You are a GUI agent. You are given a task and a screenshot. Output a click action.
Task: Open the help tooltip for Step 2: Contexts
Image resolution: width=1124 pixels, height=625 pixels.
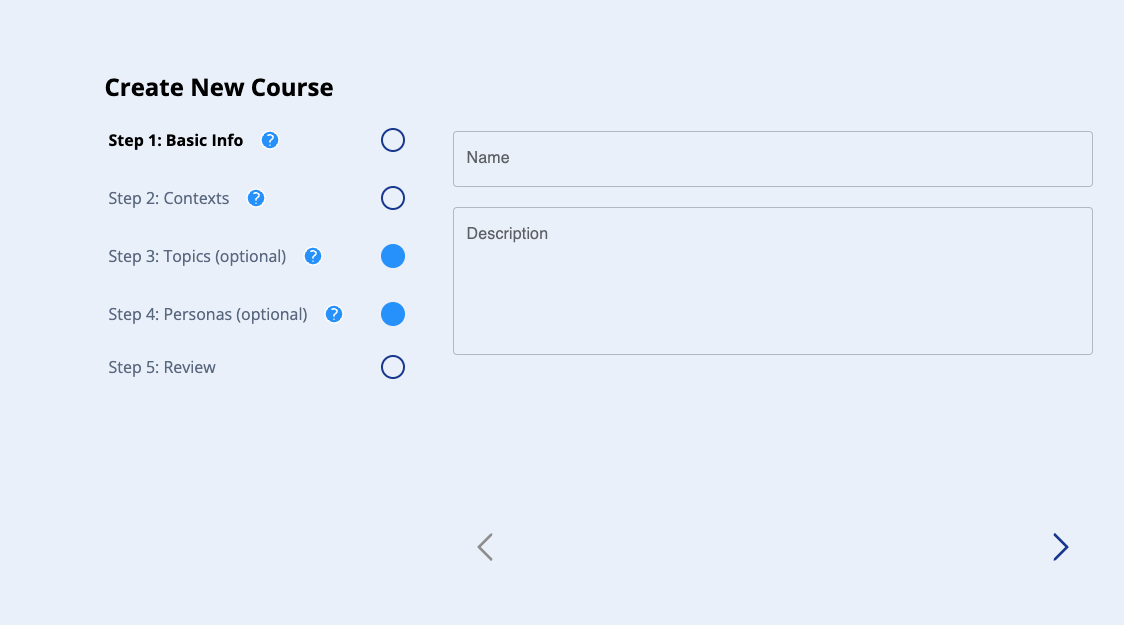click(256, 198)
